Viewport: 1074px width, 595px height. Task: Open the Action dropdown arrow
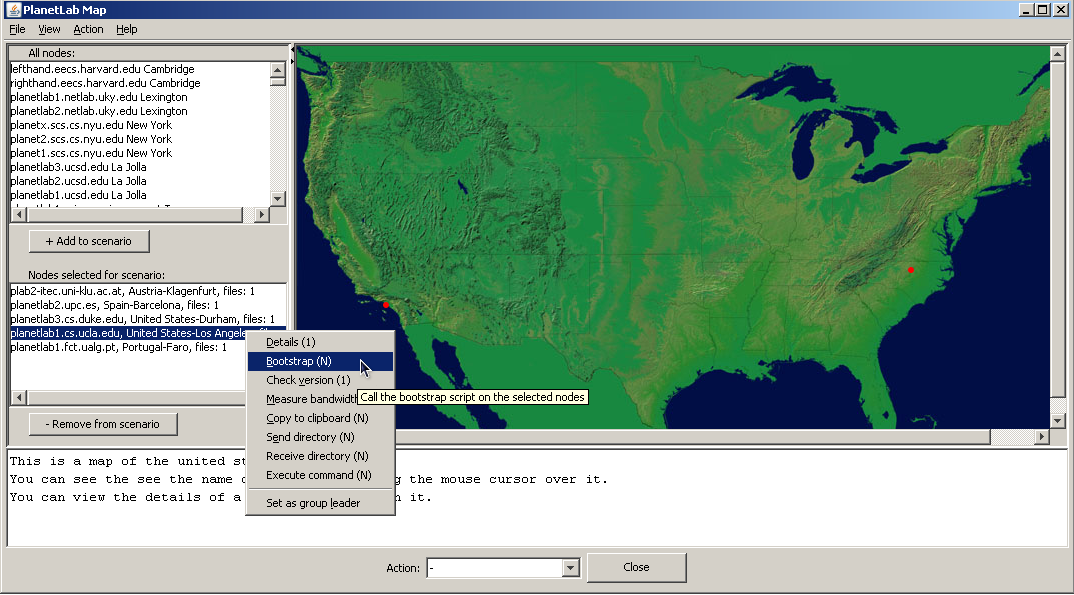571,568
